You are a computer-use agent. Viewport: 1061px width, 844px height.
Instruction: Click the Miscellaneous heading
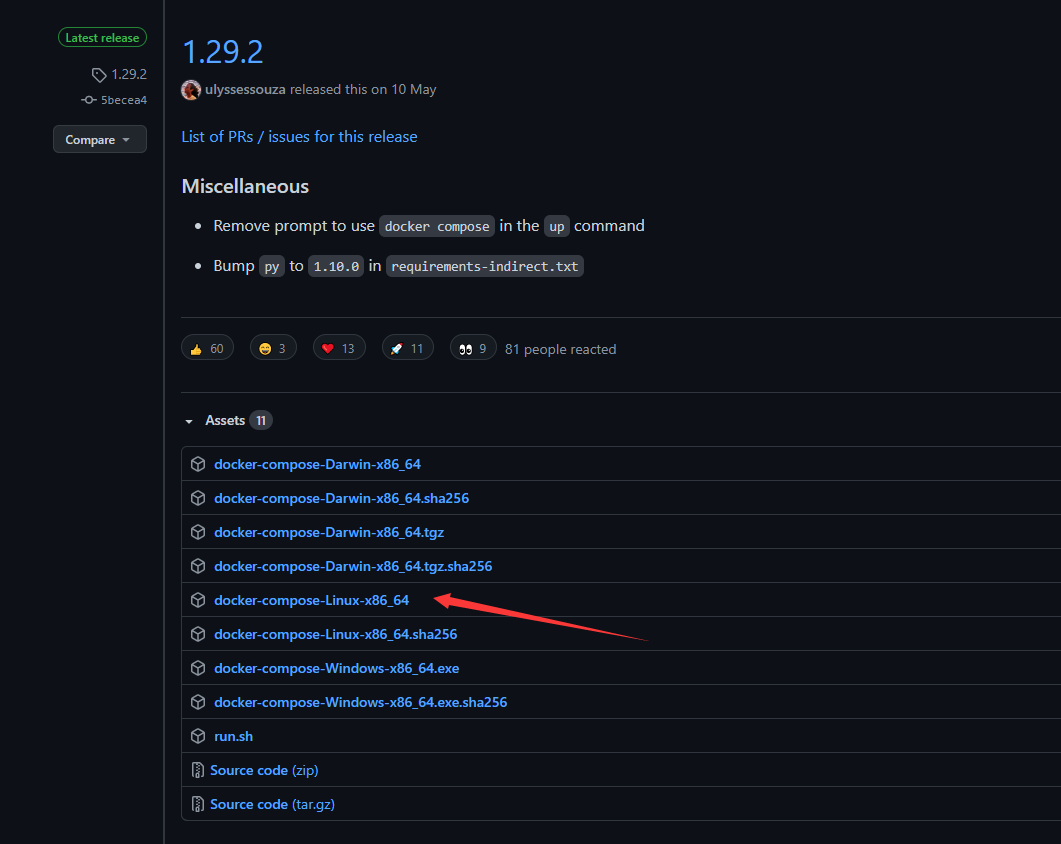pos(245,186)
